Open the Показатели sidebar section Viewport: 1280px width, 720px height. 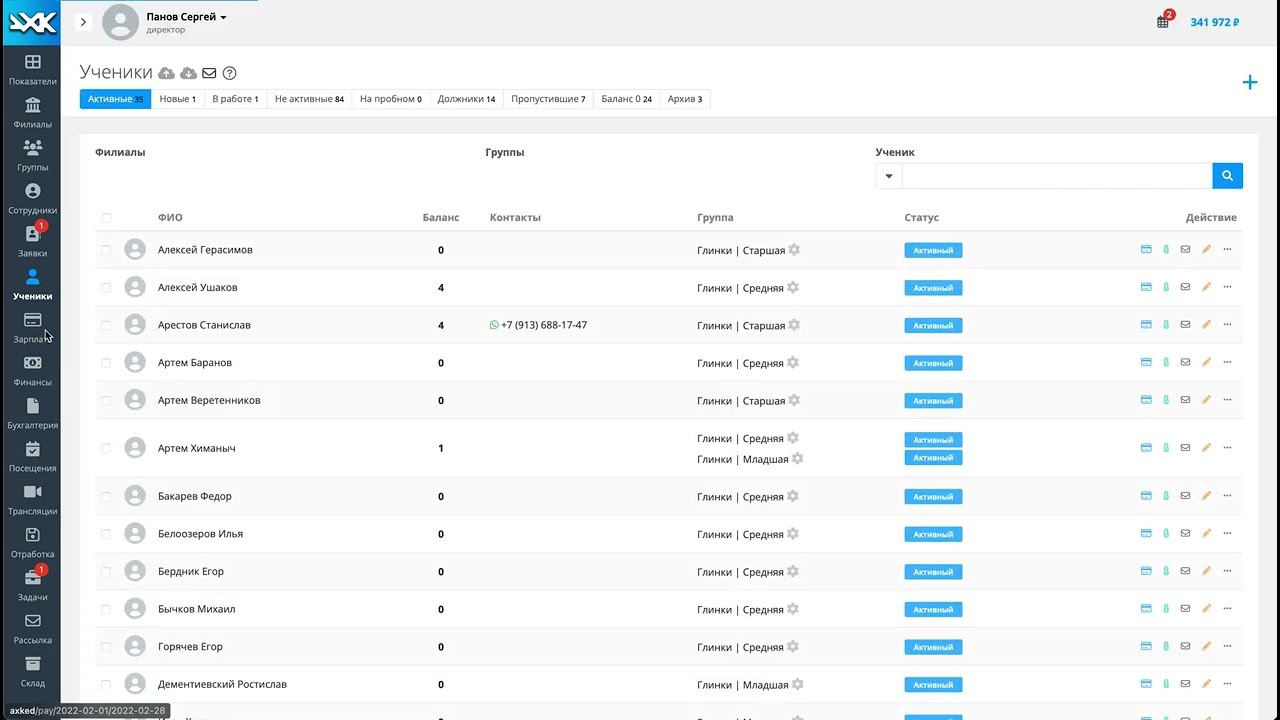[32, 70]
